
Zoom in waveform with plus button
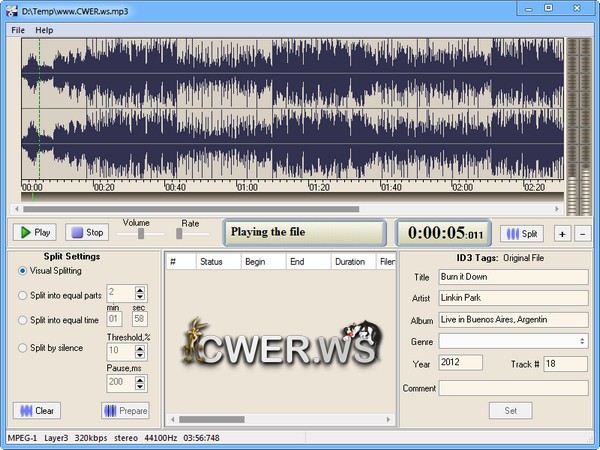coord(562,233)
